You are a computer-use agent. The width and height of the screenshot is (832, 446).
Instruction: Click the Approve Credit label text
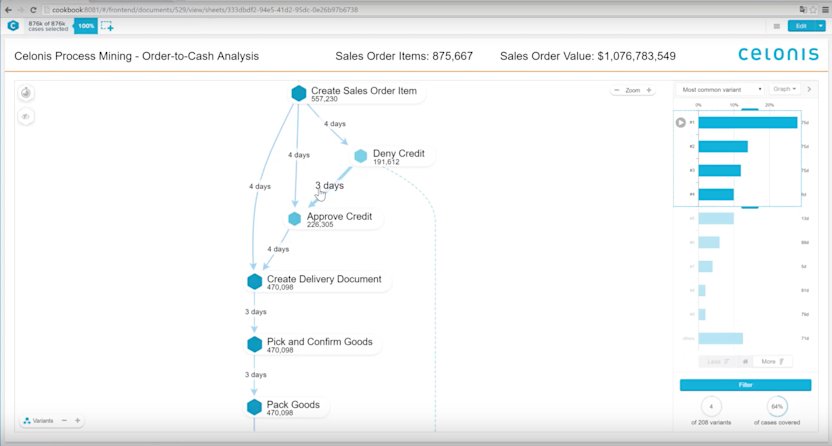339,216
